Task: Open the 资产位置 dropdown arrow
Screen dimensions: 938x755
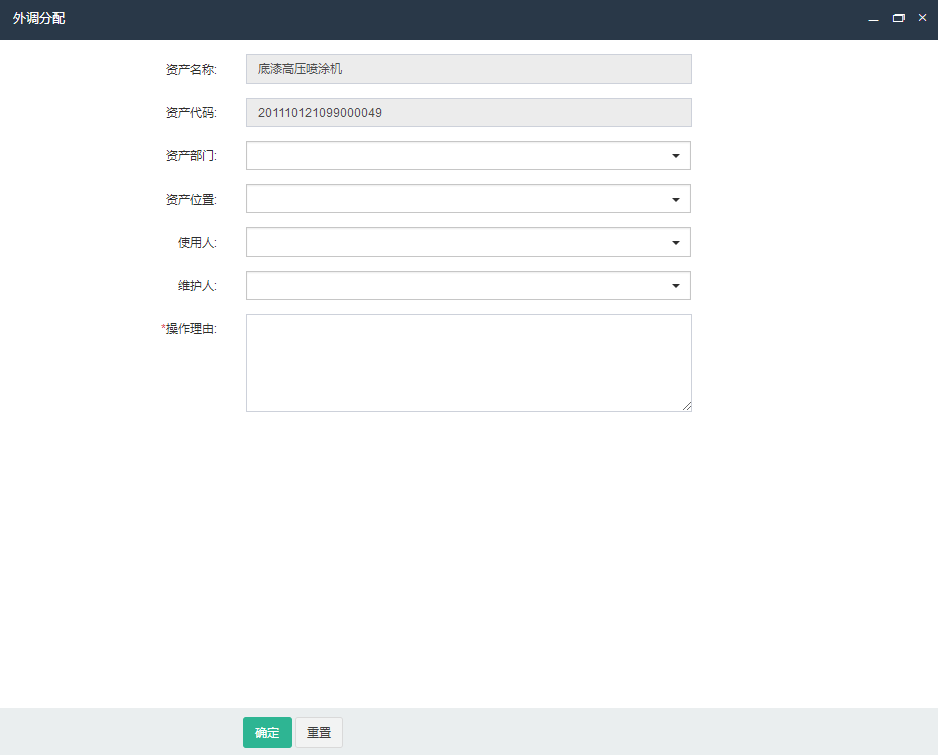Action: 676,199
